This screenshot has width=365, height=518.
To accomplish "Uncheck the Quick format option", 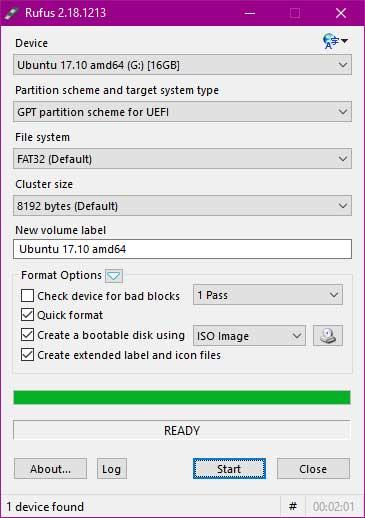I will 27,315.
